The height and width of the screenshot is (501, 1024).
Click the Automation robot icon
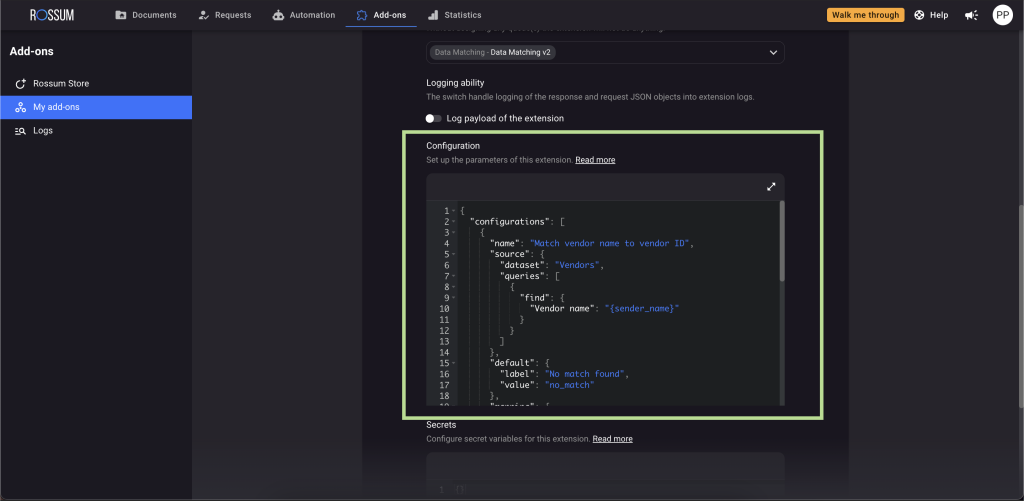pos(278,15)
